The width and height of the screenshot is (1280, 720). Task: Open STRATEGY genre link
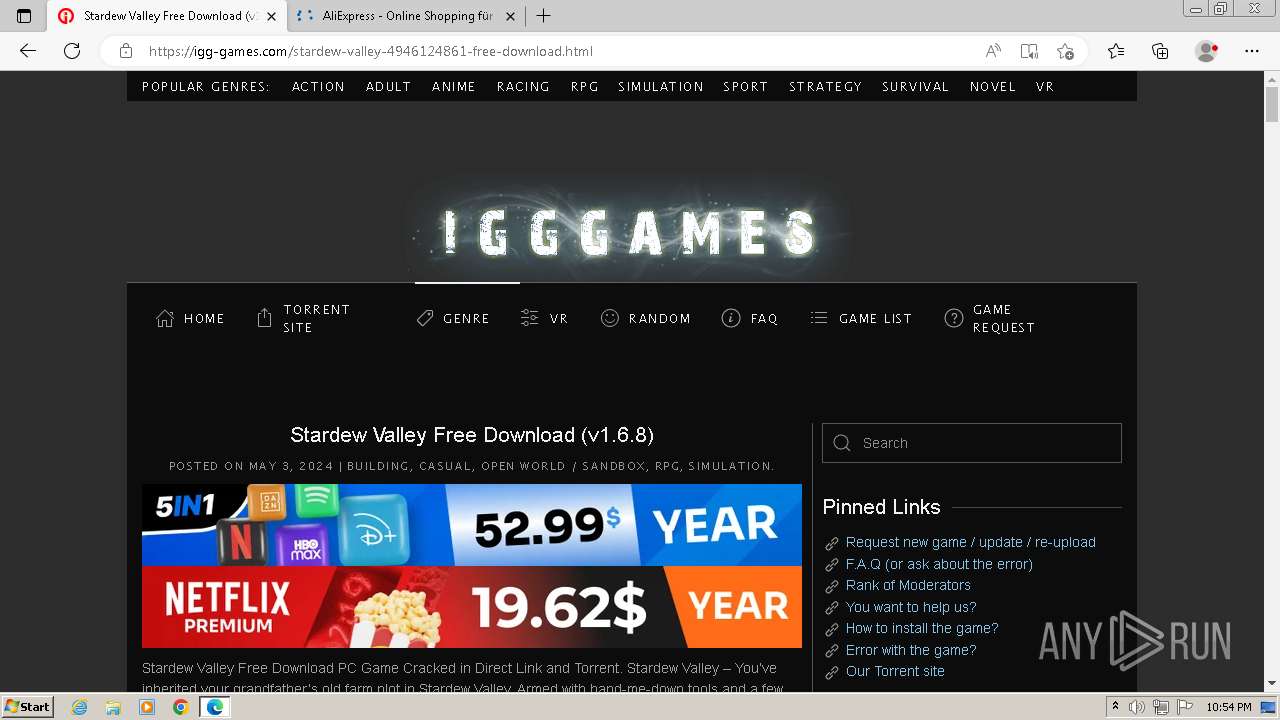(x=825, y=87)
